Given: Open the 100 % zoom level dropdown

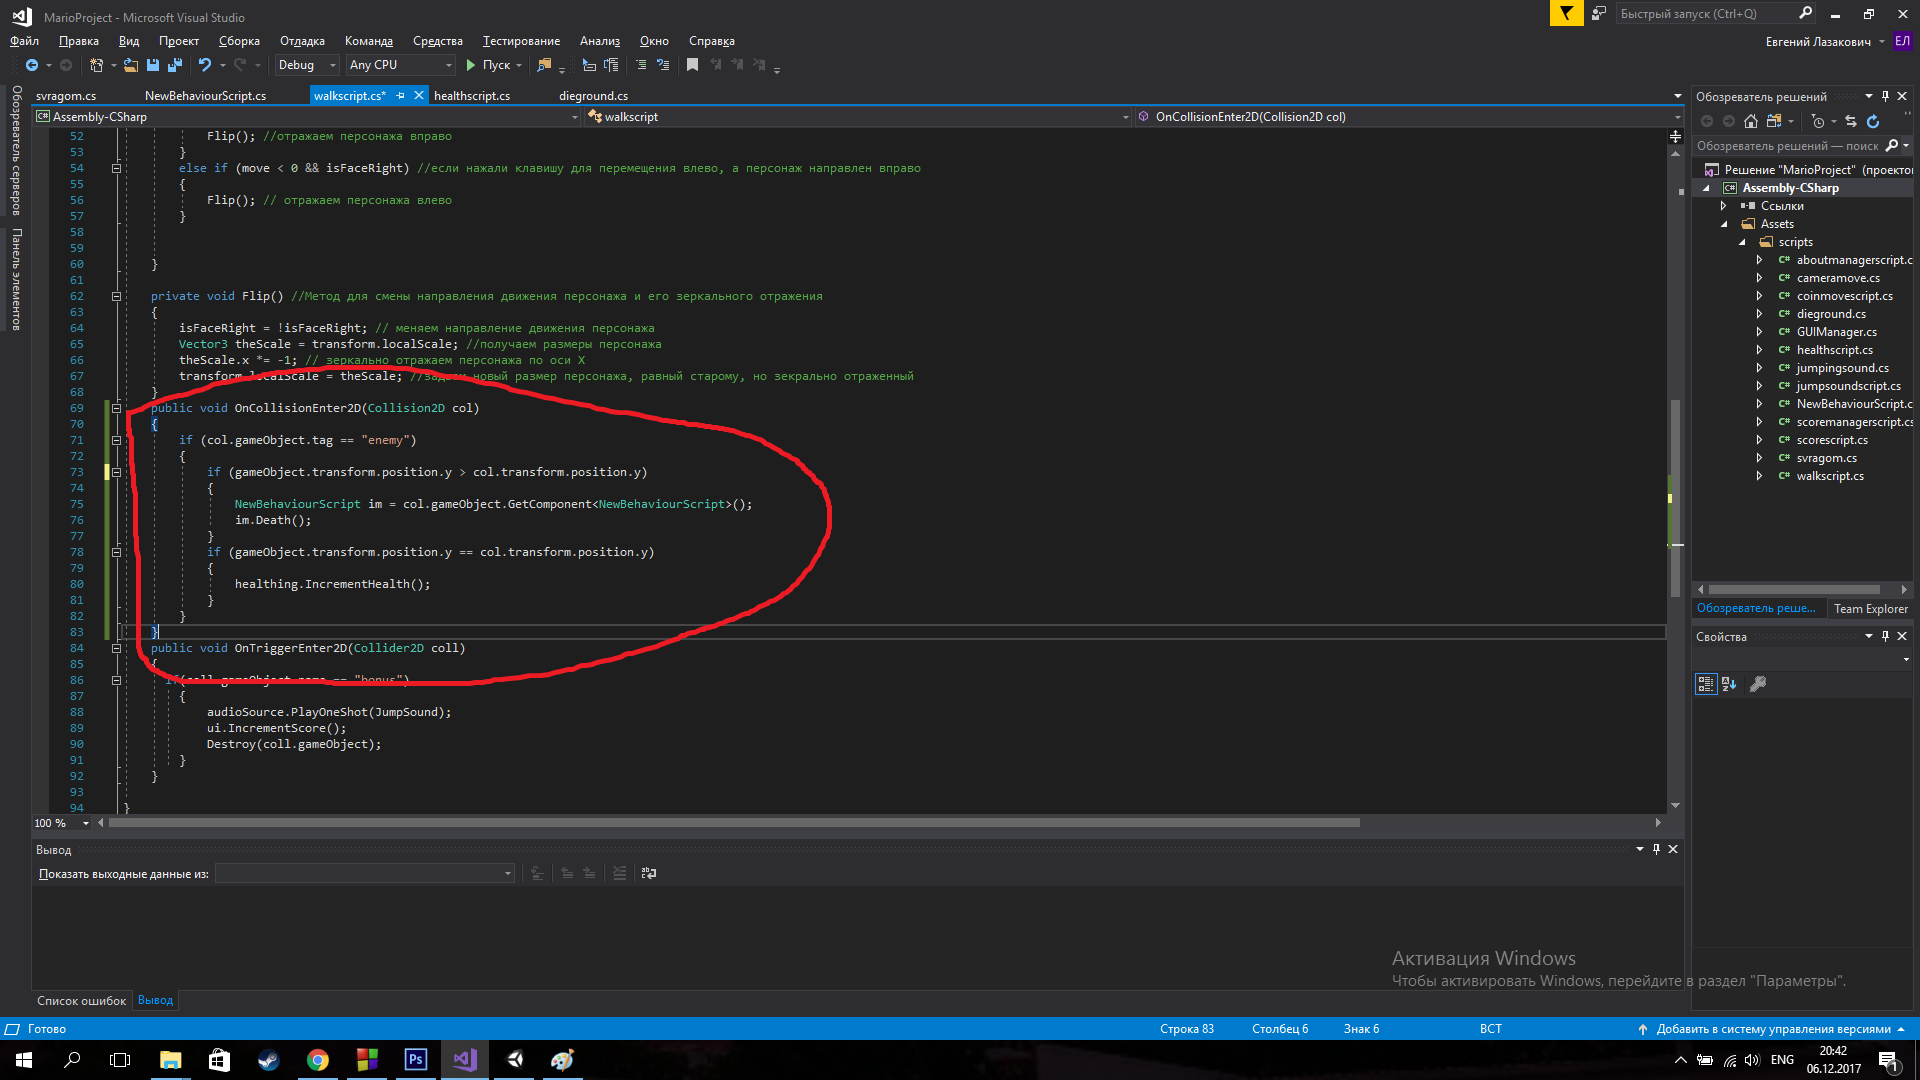Looking at the screenshot, I should [x=62, y=823].
